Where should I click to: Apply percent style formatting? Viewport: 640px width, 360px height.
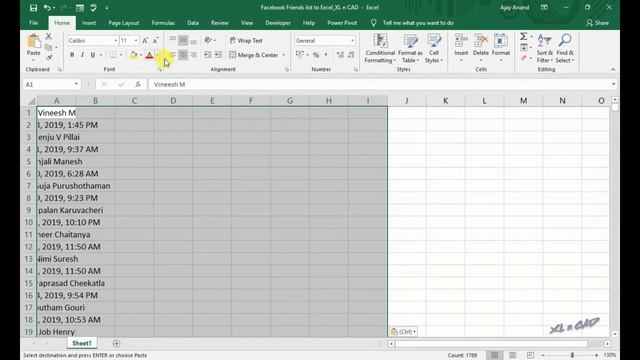(x=316, y=55)
